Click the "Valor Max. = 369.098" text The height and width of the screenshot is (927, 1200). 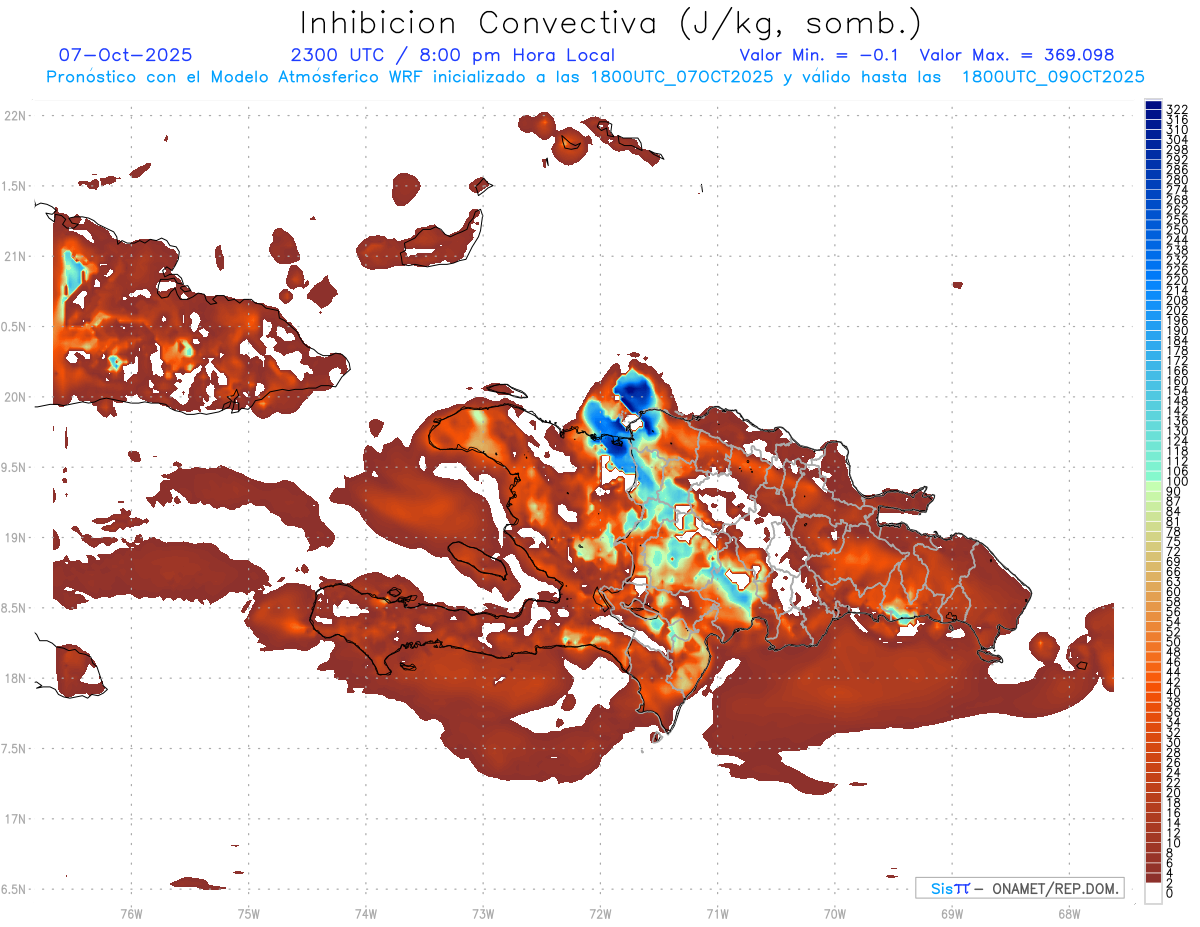[x=1016, y=55]
